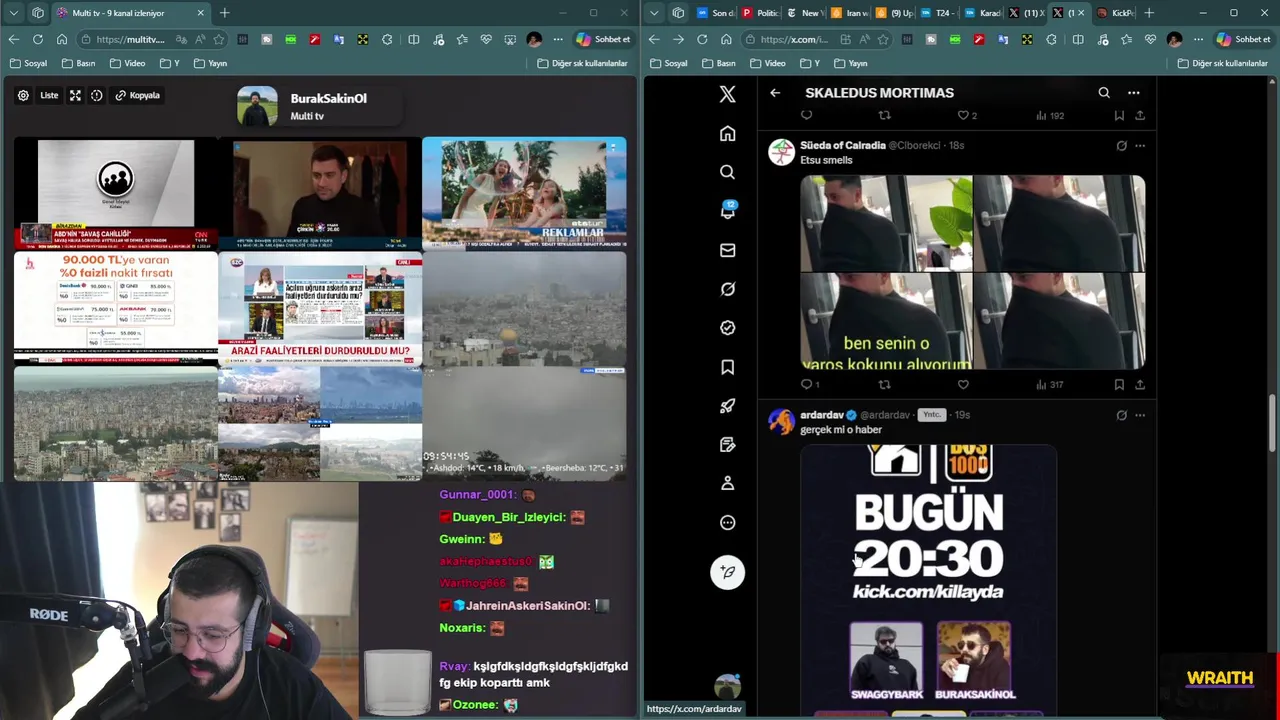This screenshot has width=1280, height=720.
Task: Open Grok icon on ardardav tweet
Action: (x=1121, y=415)
